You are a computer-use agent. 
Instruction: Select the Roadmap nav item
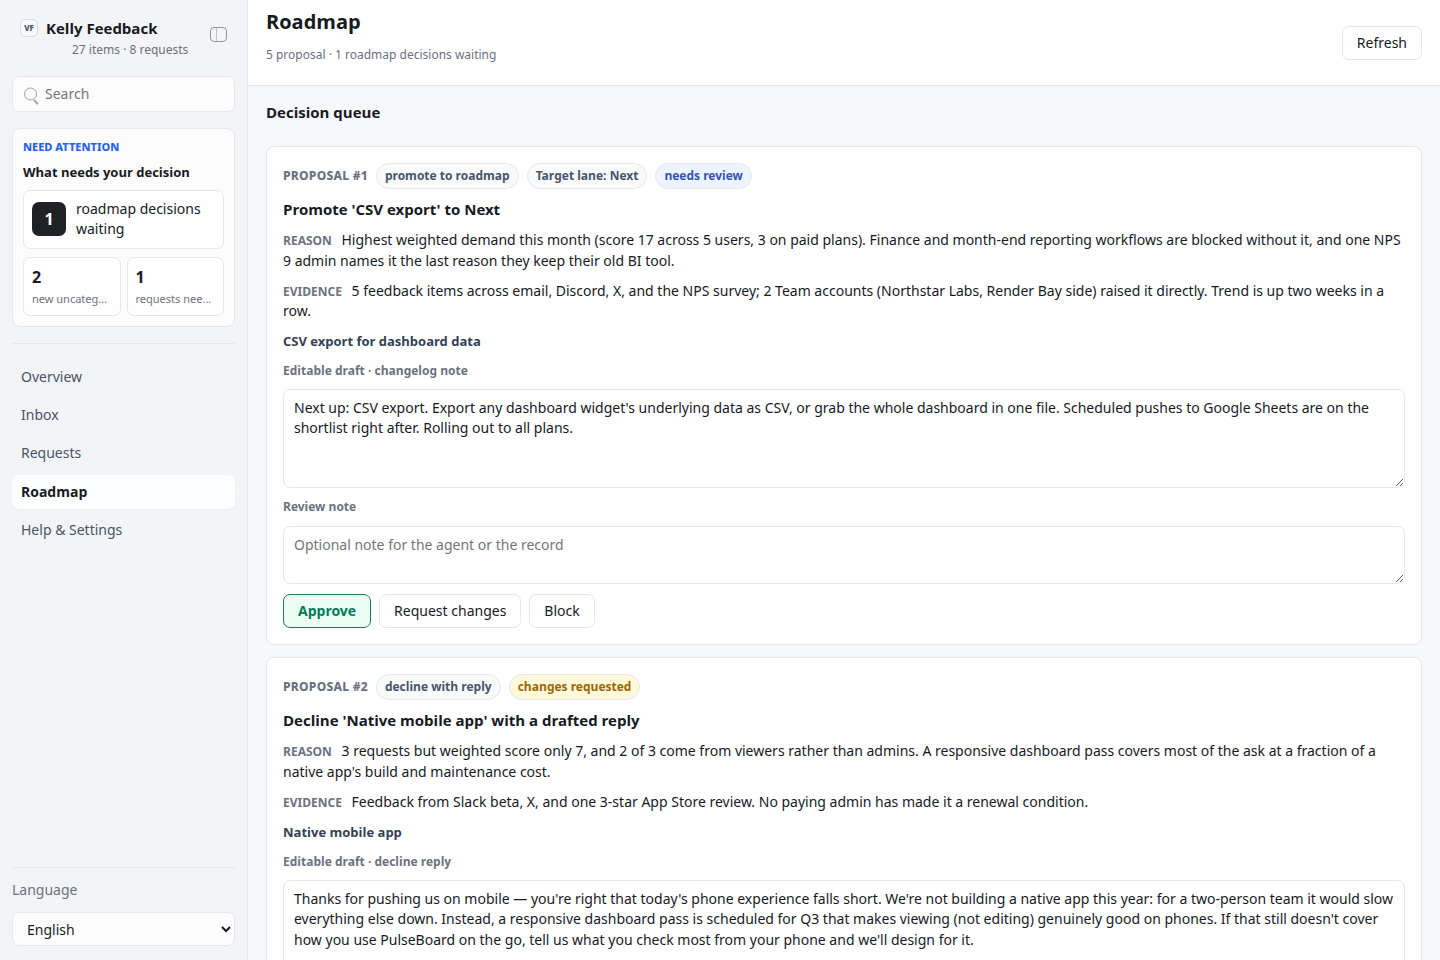[123, 492]
